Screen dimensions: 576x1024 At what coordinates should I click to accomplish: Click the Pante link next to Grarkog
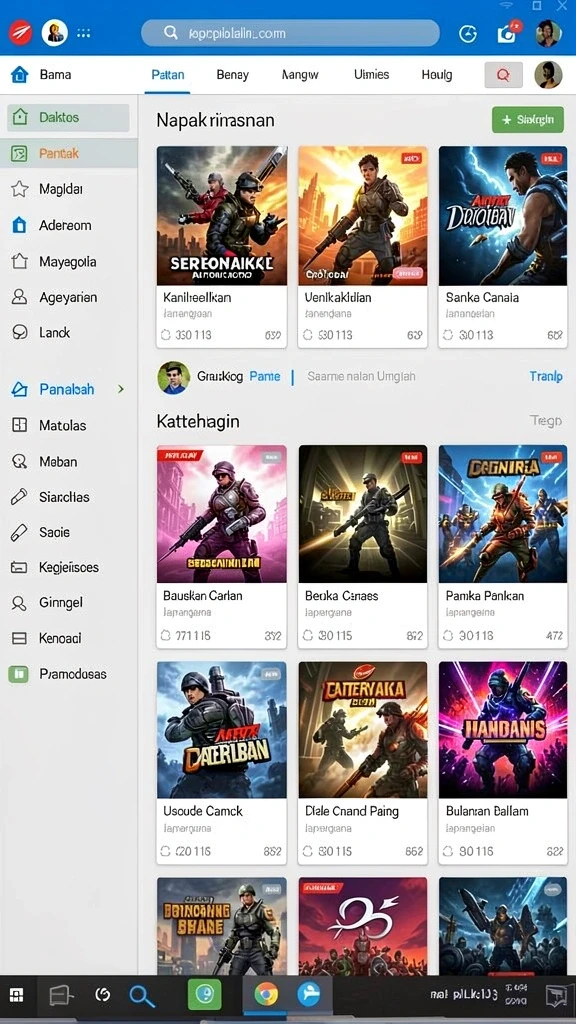265,376
